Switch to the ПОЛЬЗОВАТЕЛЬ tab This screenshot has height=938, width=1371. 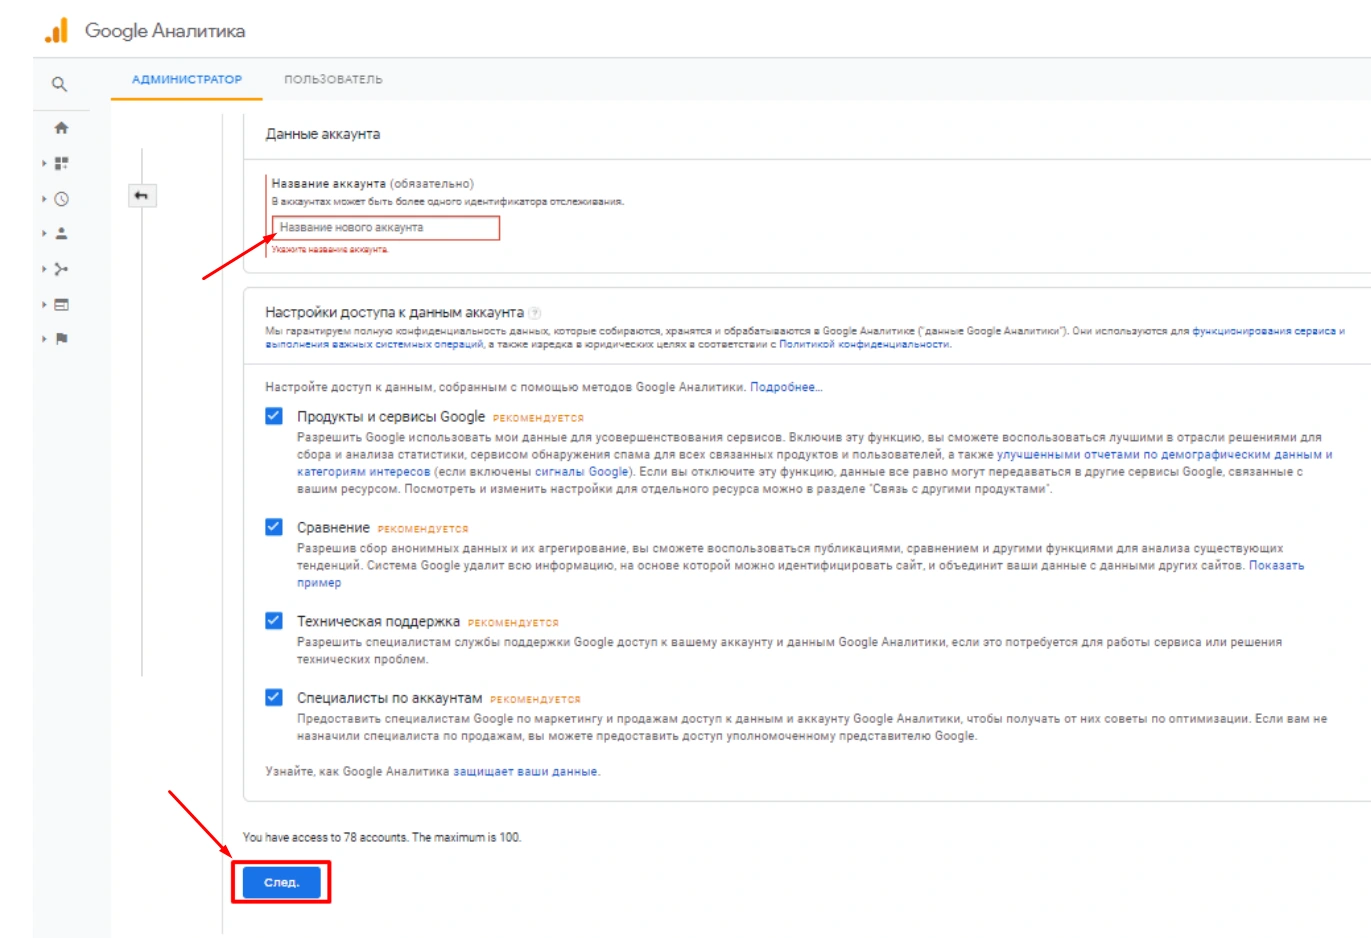pyautogui.click(x=333, y=80)
